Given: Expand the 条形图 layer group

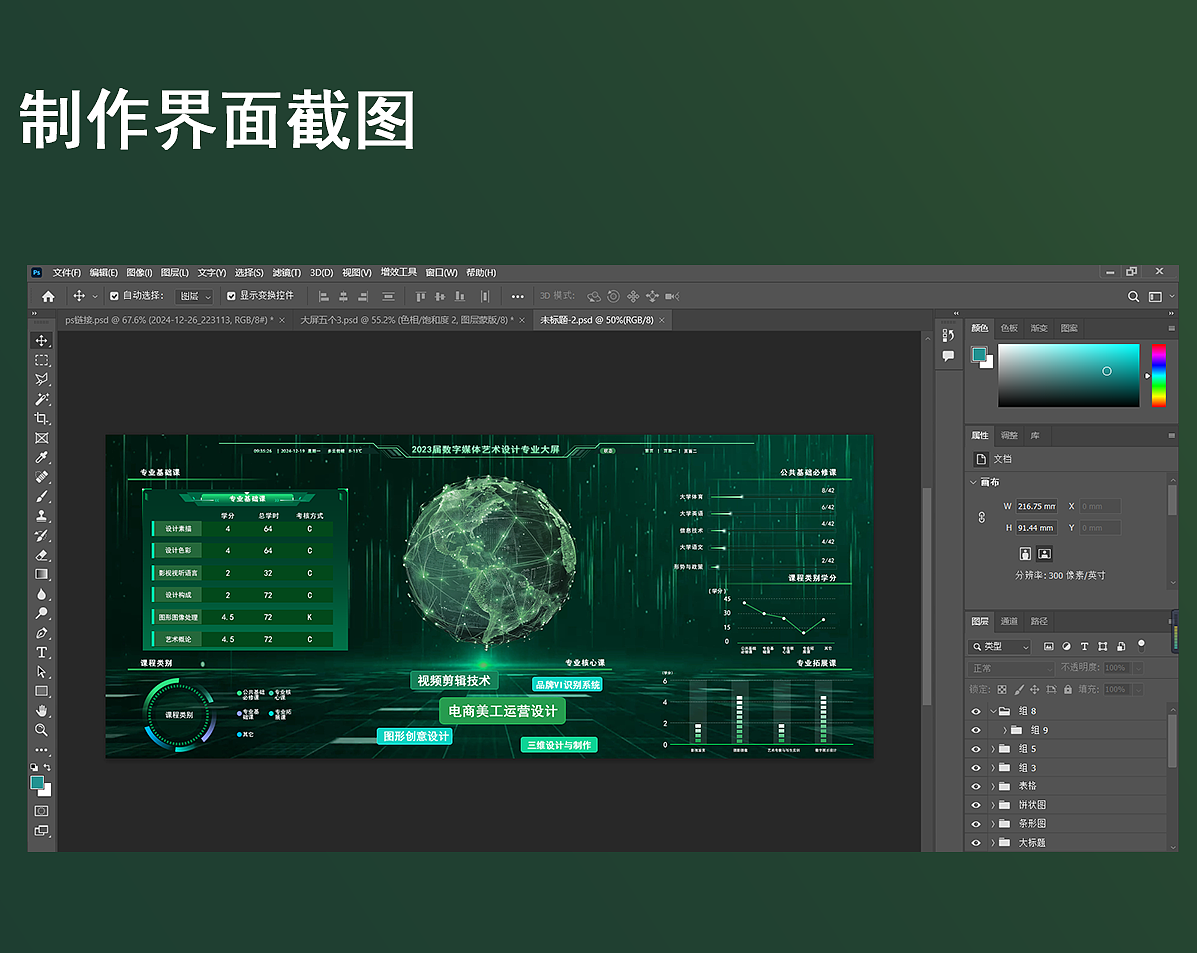Looking at the screenshot, I should coord(991,823).
